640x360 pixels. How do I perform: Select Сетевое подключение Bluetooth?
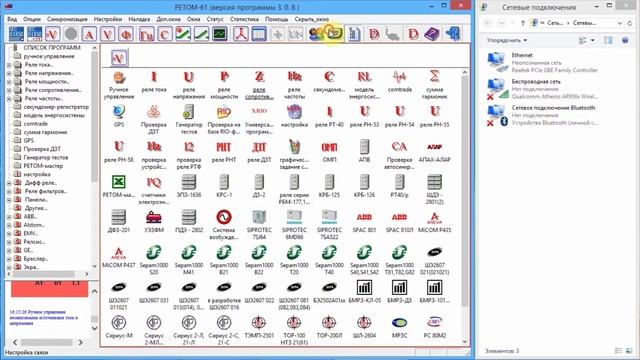pos(543,115)
